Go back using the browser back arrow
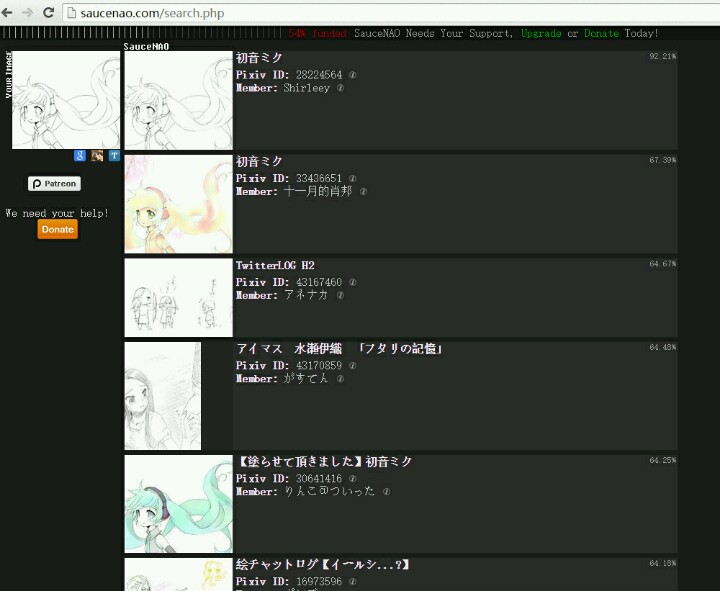Screen dimensions: 720x591 pyautogui.click(x=8, y=12)
